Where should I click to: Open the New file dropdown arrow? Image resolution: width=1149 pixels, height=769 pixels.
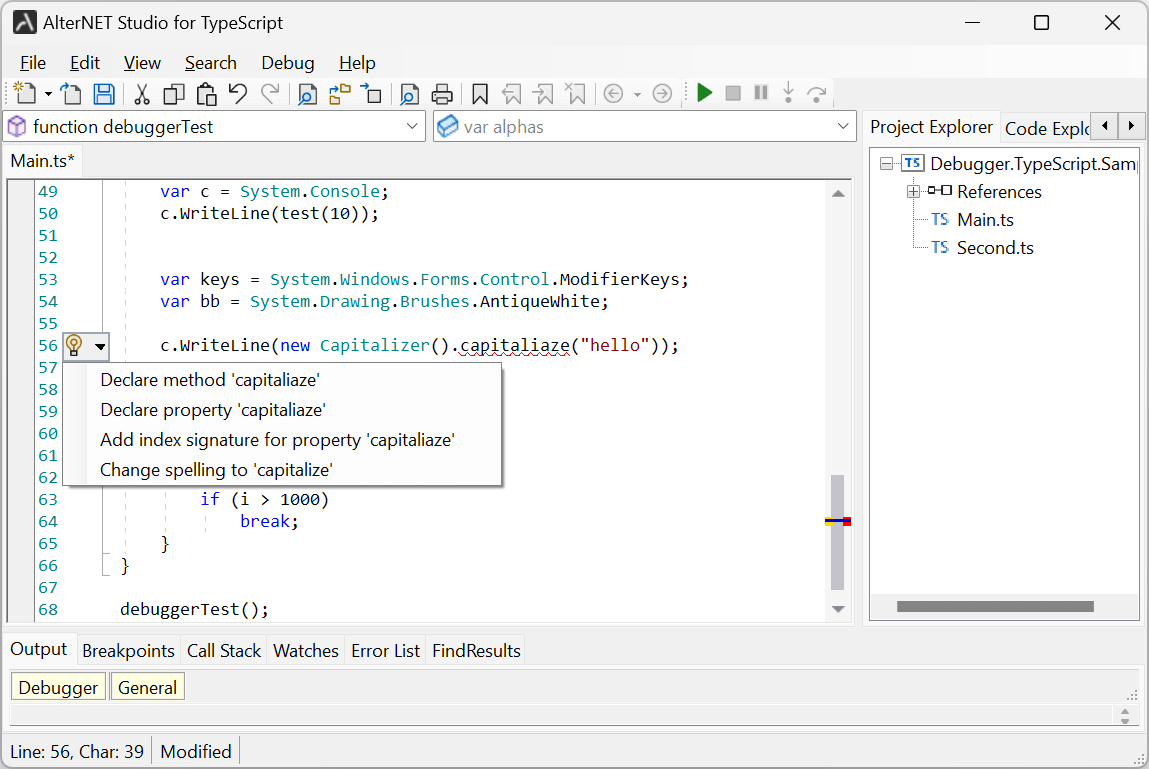point(48,94)
